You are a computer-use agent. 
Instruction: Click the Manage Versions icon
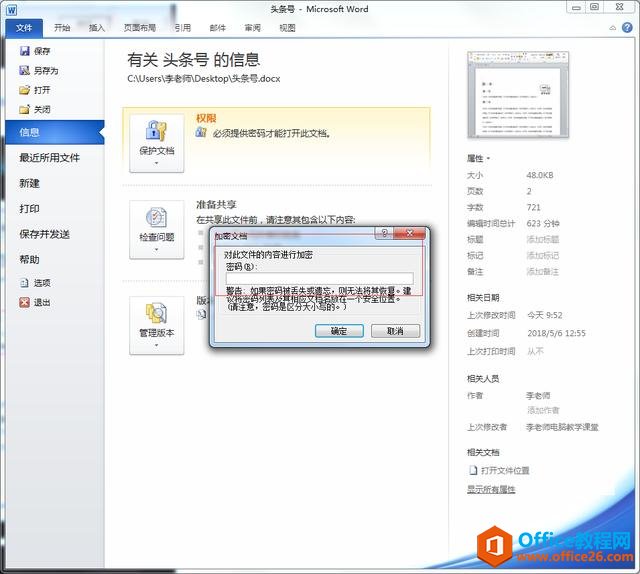pos(156,314)
